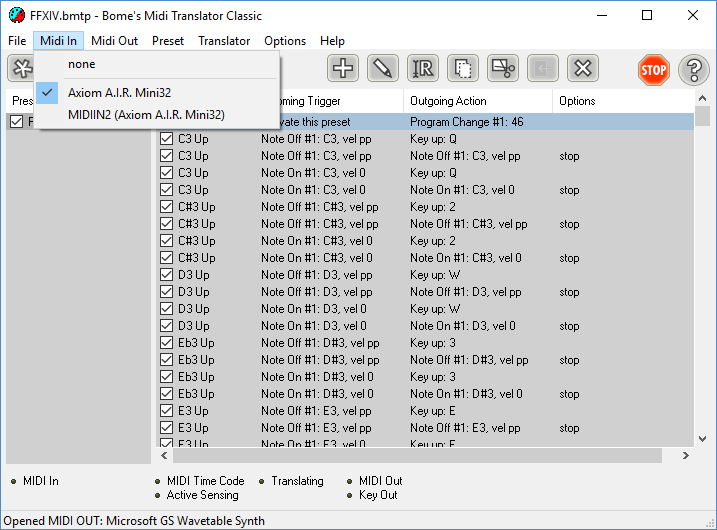Click the Delete X icon in toolbar

click(583, 68)
